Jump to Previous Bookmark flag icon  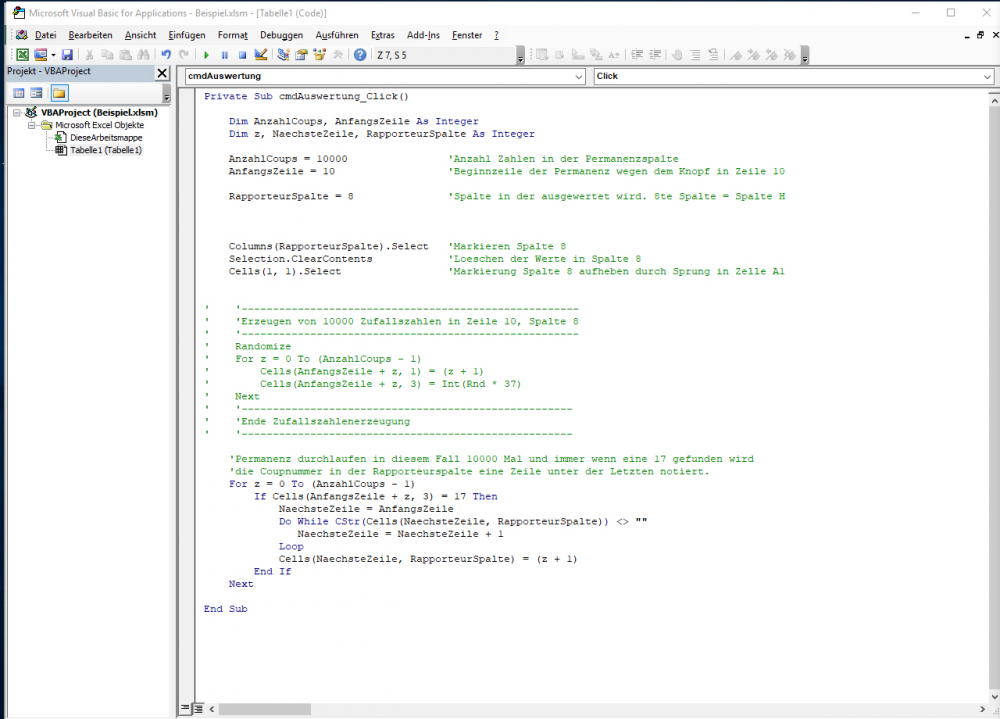click(x=772, y=55)
